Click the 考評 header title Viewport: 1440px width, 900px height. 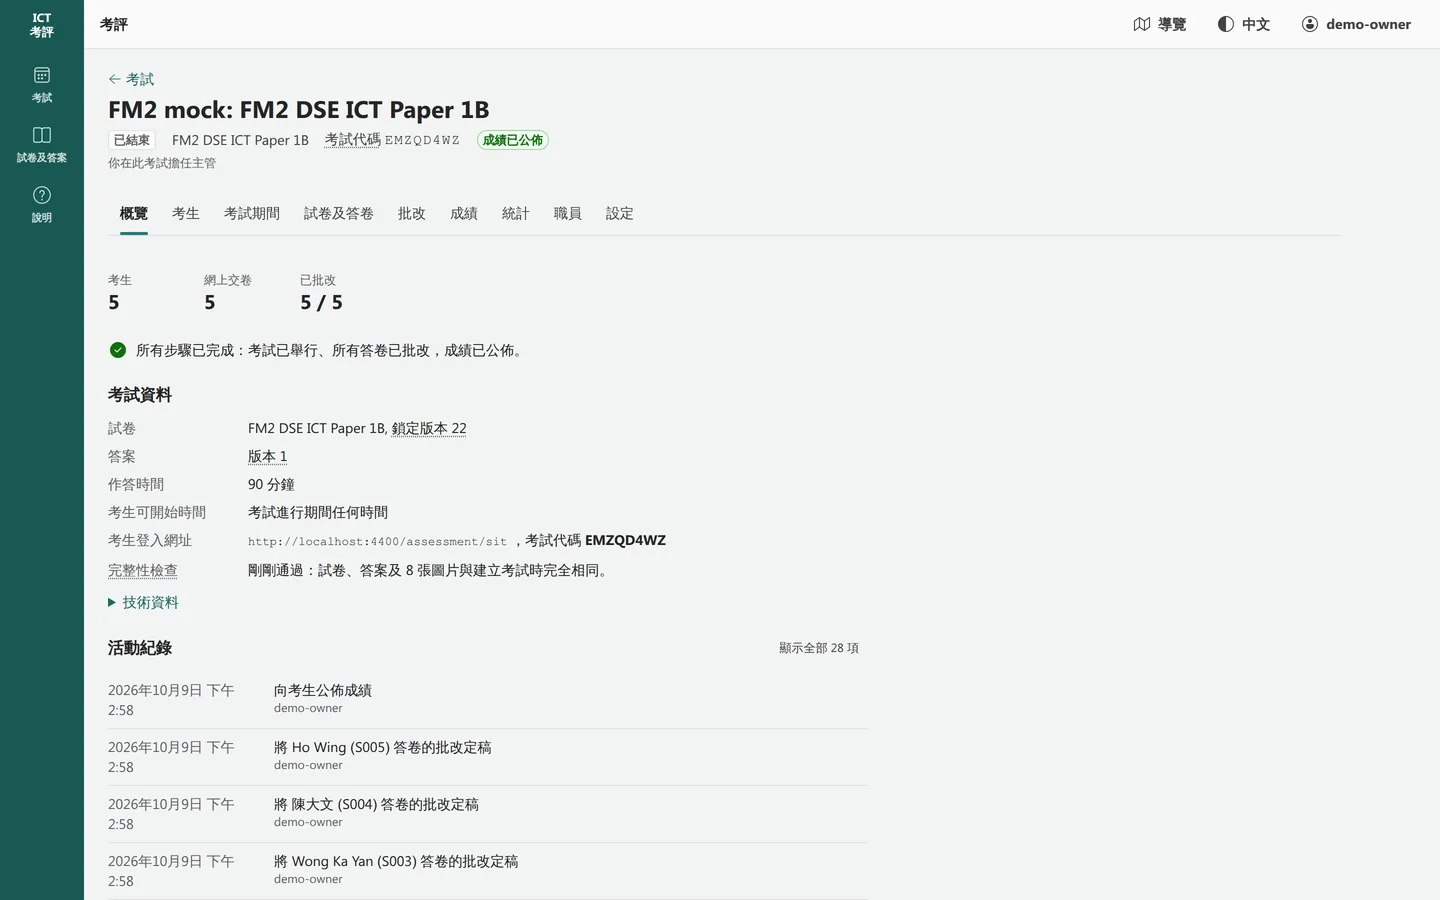click(x=114, y=24)
